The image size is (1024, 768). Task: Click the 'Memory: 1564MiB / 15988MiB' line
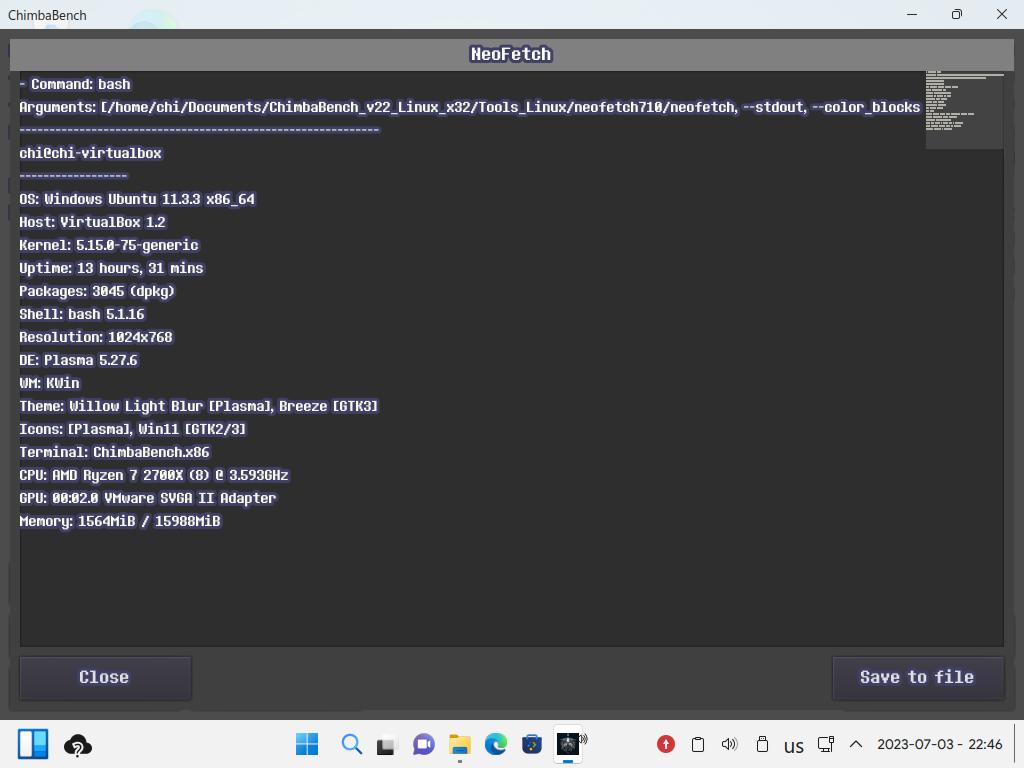120,521
